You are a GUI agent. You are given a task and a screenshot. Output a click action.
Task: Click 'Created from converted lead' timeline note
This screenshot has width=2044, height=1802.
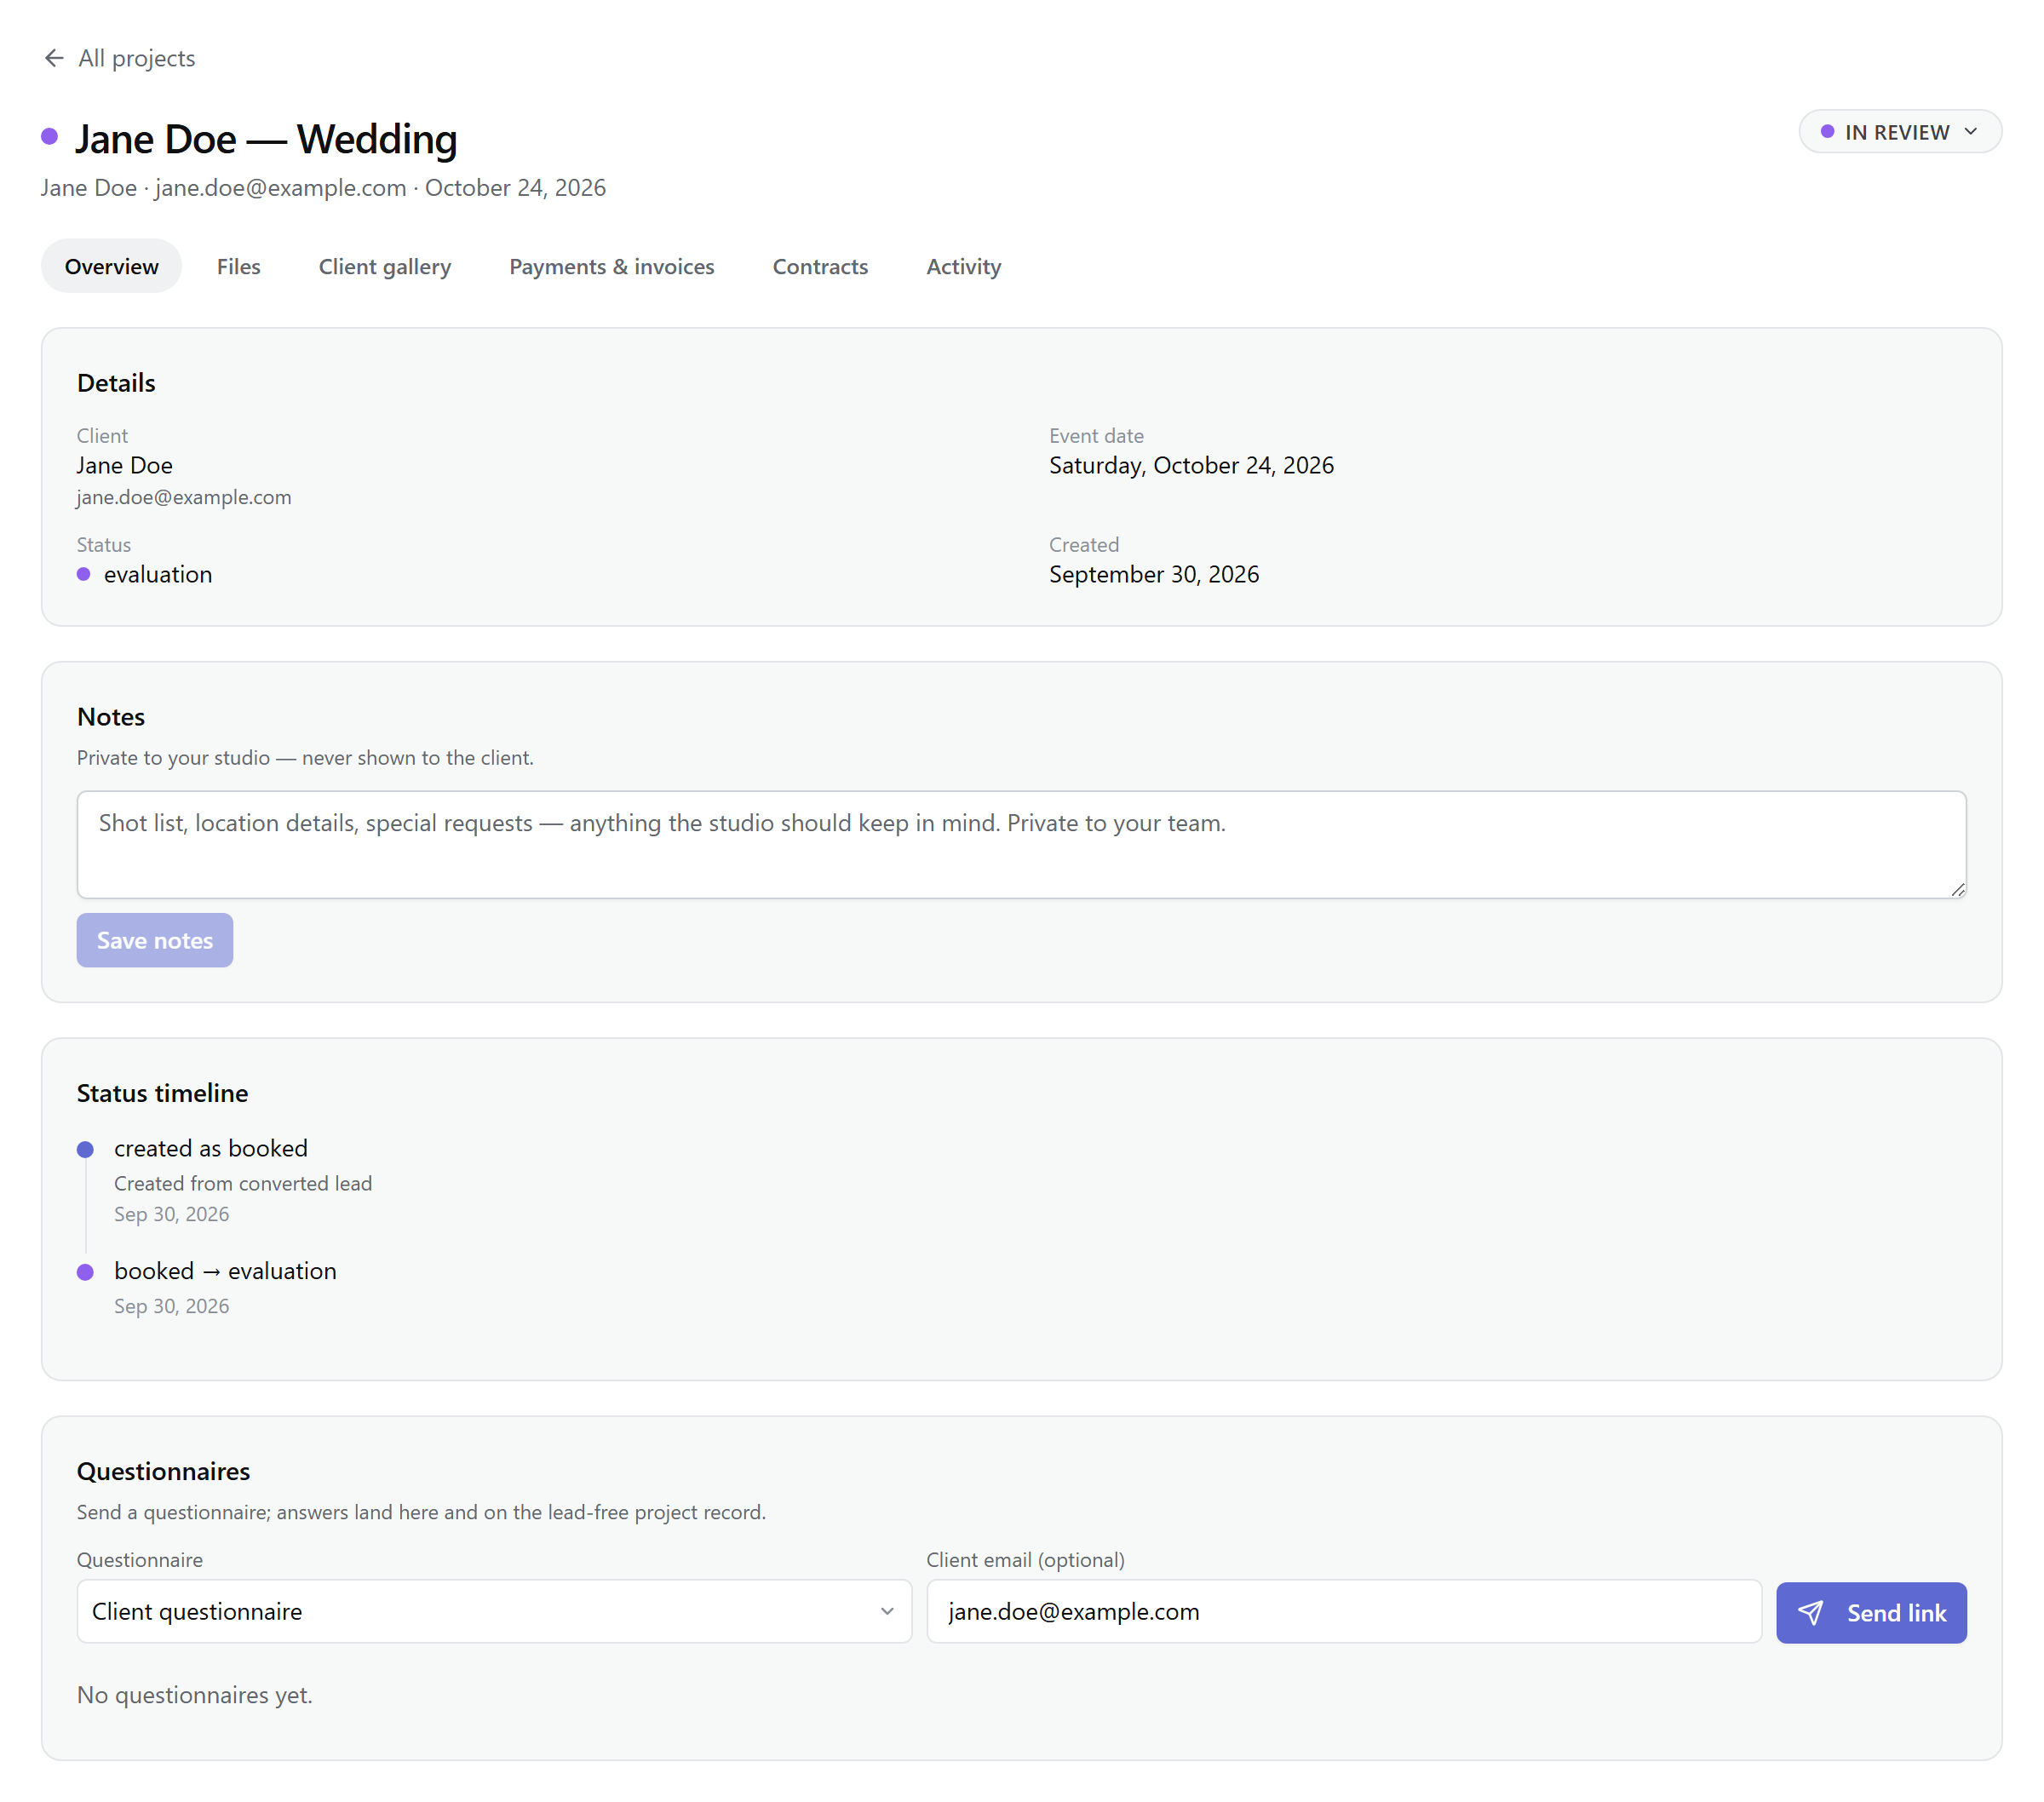(x=243, y=1183)
